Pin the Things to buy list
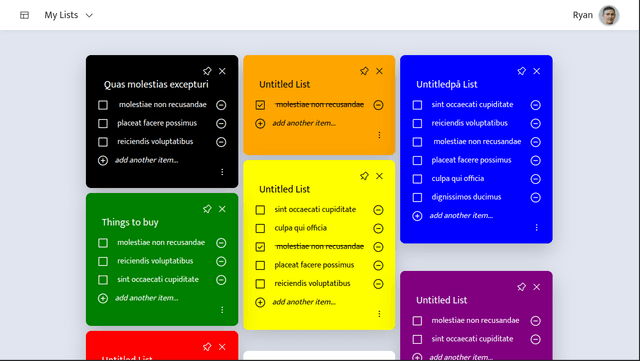This screenshot has width=640, height=361. (x=207, y=209)
